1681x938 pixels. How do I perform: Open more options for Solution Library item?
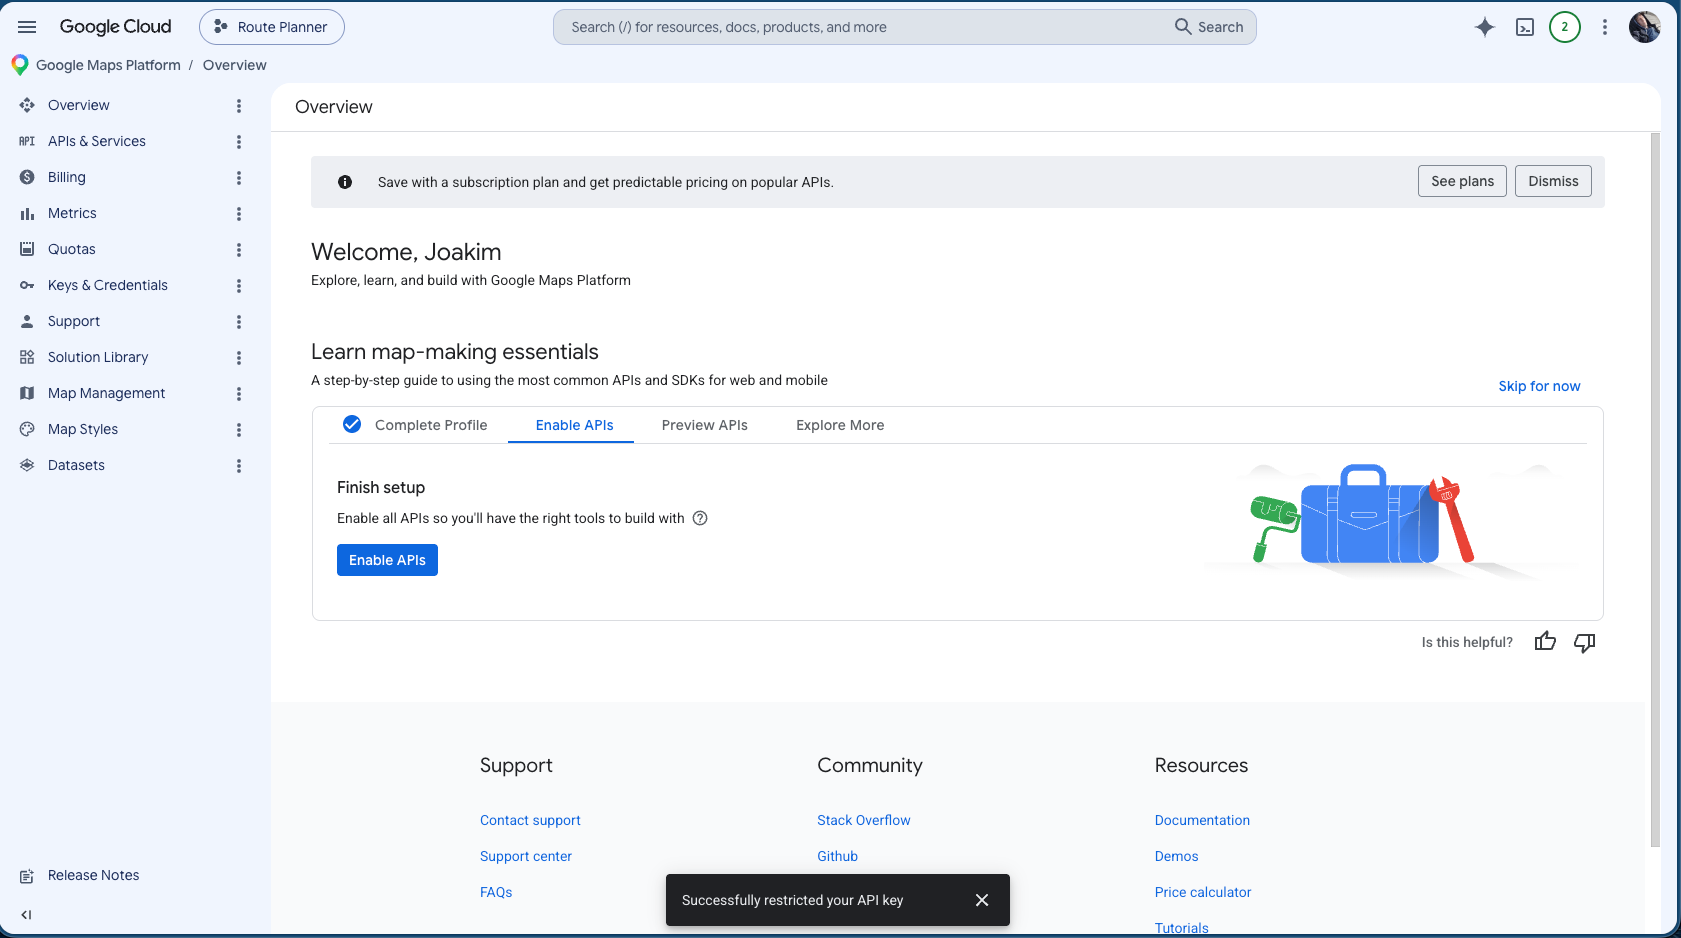[239, 358]
